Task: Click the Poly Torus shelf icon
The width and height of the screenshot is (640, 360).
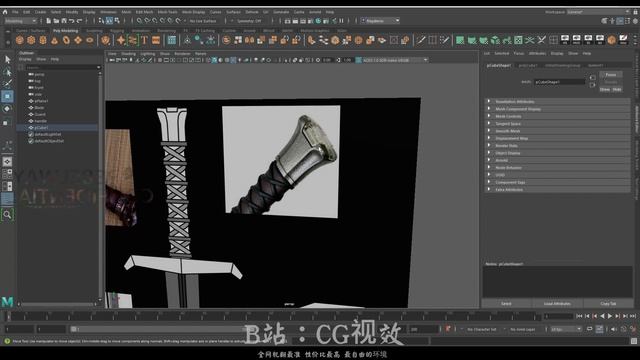Action: 67,40
